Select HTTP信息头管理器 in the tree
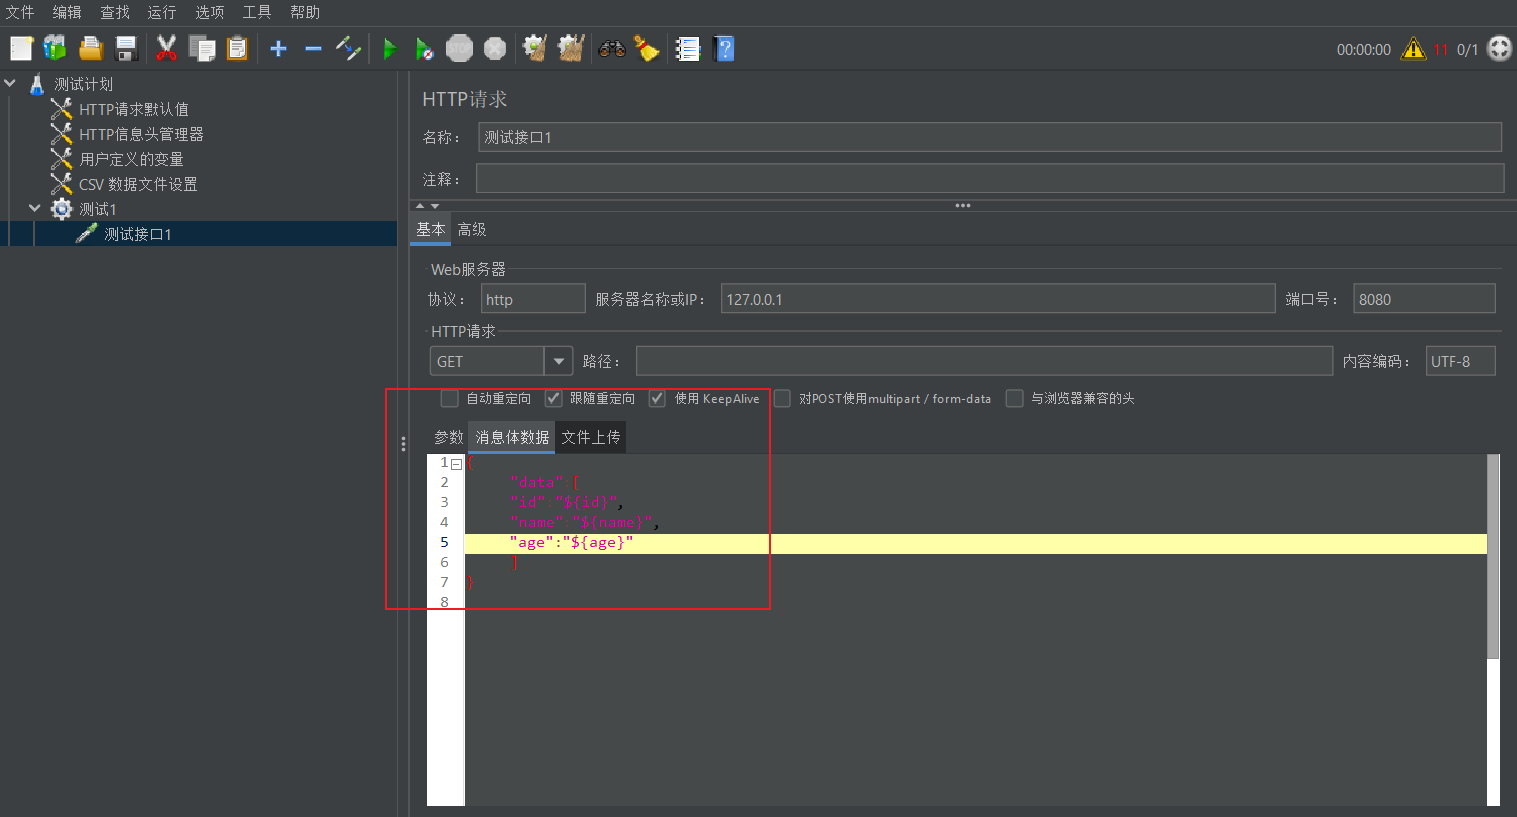The image size is (1517, 817). (x=141, y=134)
